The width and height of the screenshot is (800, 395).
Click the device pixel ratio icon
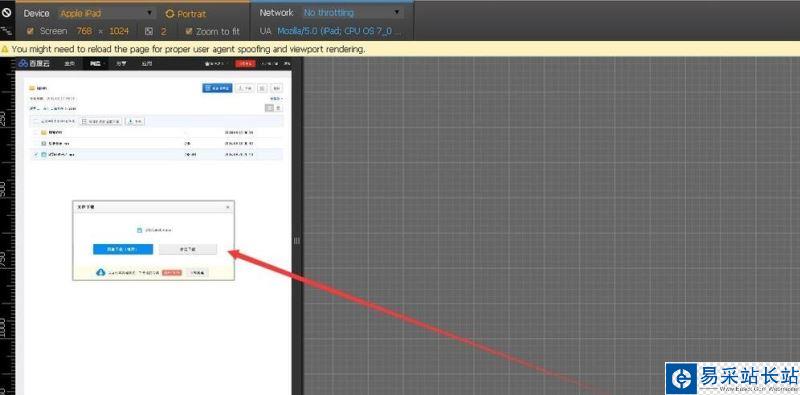coord(149,31)
